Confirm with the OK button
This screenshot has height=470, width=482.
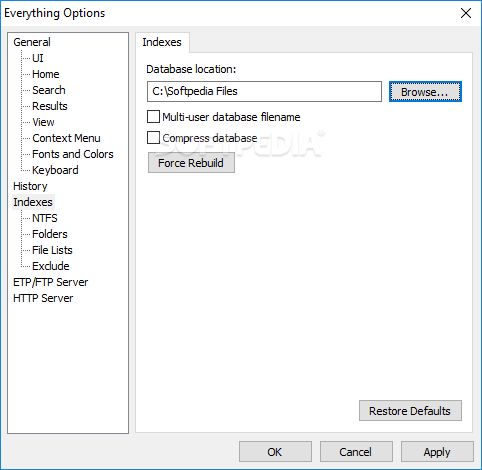(x=275, y=452)
